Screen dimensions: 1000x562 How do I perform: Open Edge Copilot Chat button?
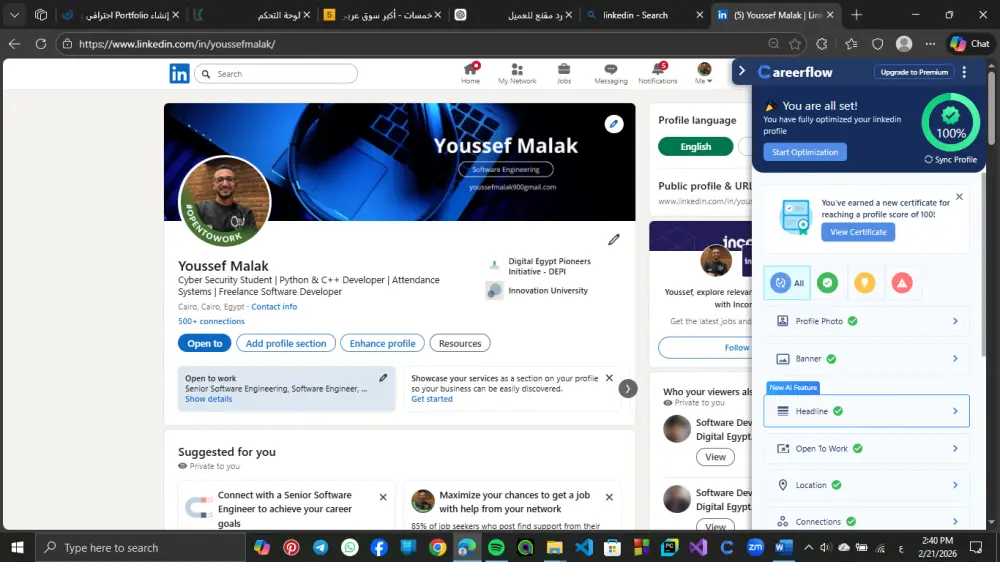970,44
